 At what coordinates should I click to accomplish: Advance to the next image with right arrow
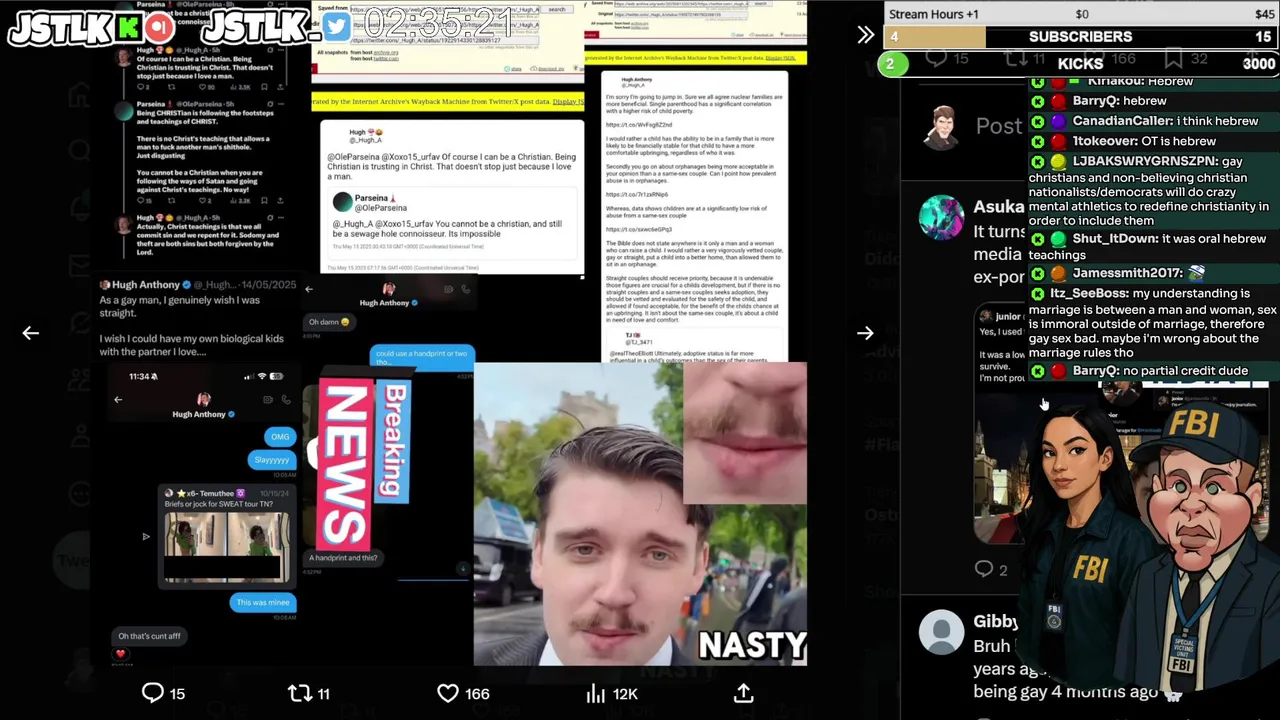[x=865, y=333]
